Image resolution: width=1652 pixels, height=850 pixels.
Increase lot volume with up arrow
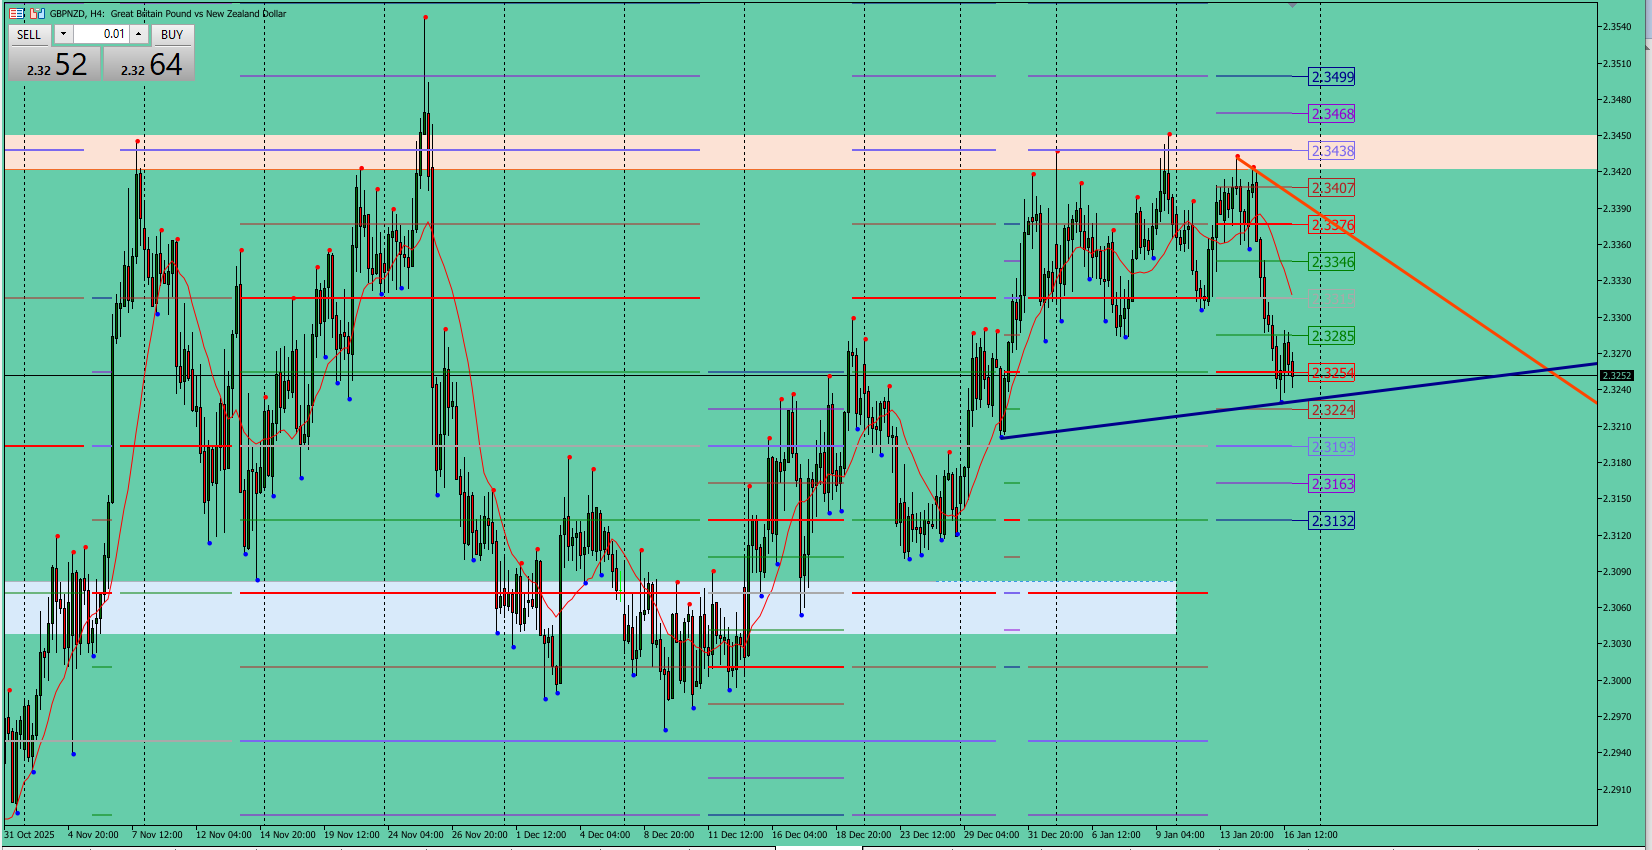[139, 34]
